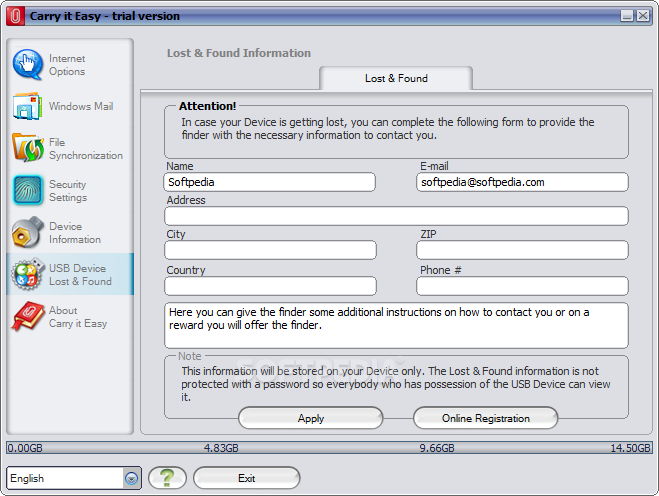
Task: Open the USB Device Lost & Found menu label
Action: [x=80, y=275]
